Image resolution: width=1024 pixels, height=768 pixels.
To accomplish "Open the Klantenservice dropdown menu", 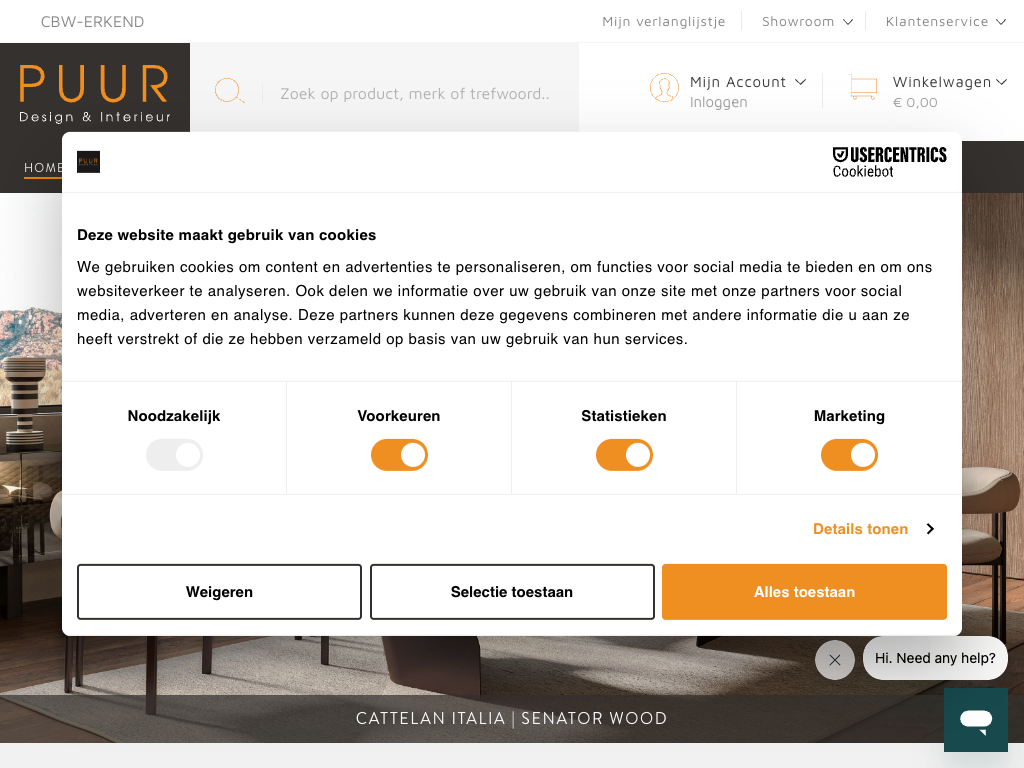I will (945, 21).
